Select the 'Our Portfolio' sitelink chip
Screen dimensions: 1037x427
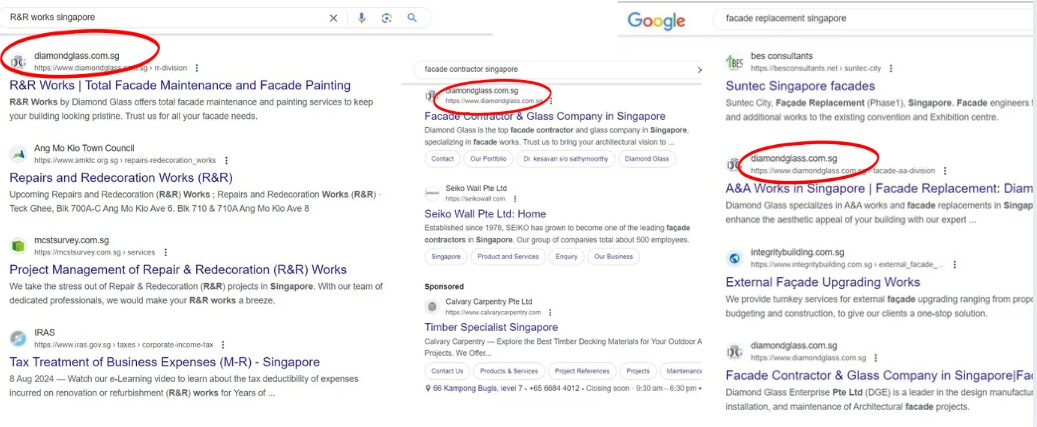[488, 159]
